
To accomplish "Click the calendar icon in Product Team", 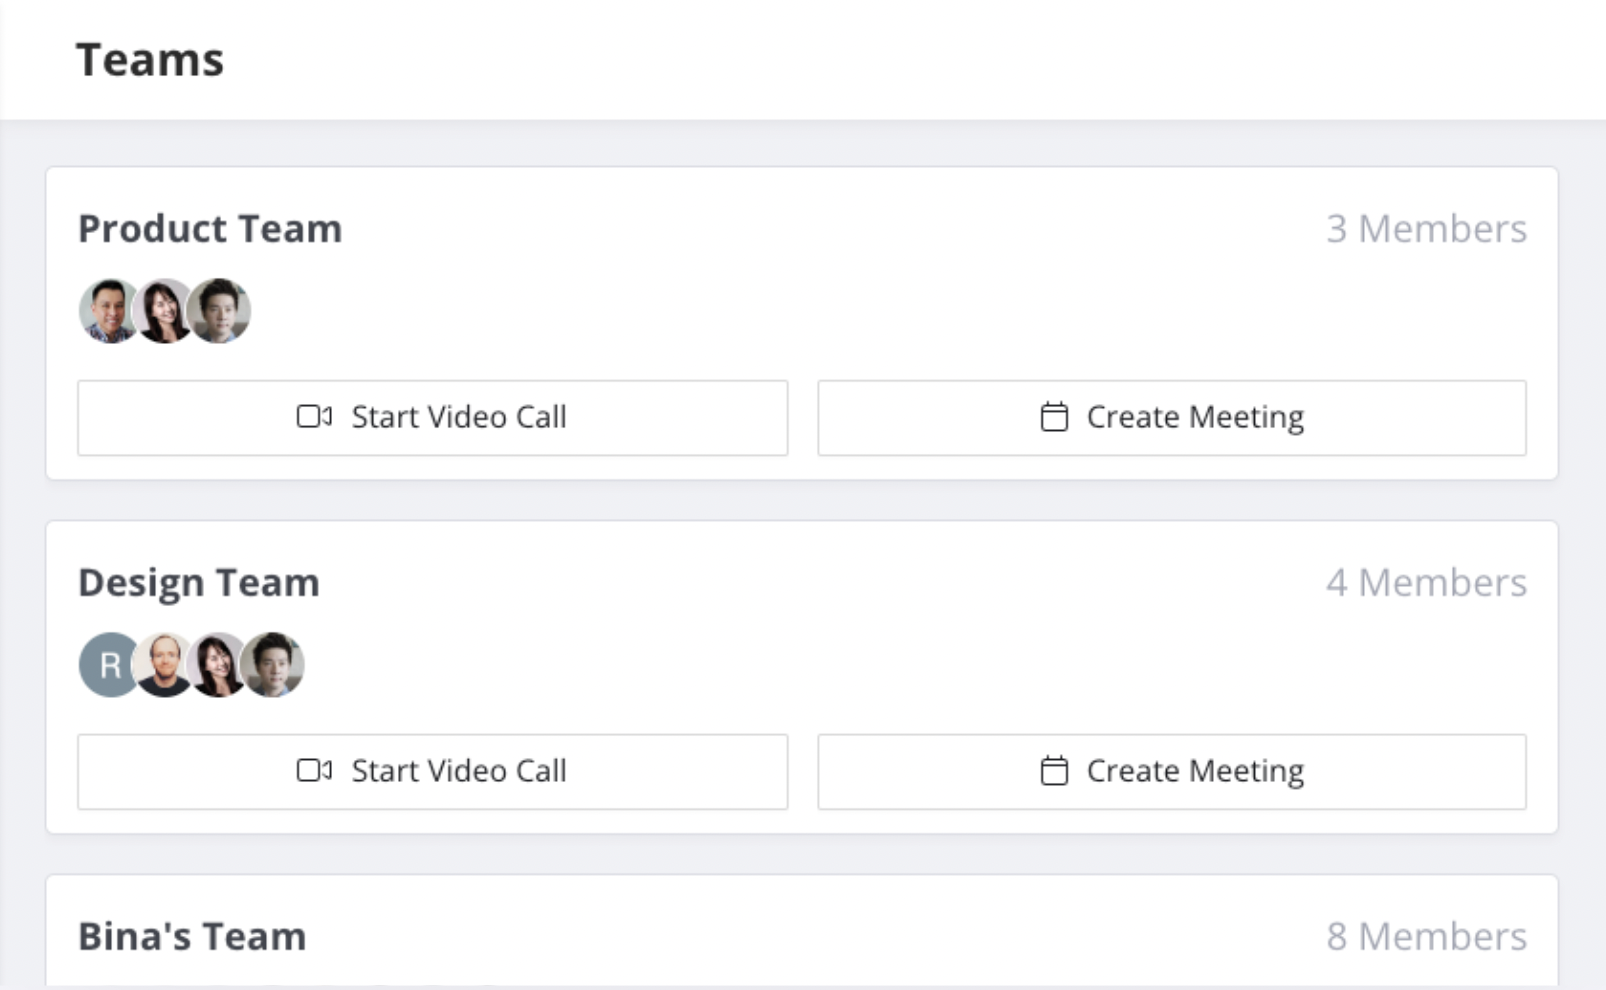I will coord(1054,416).
